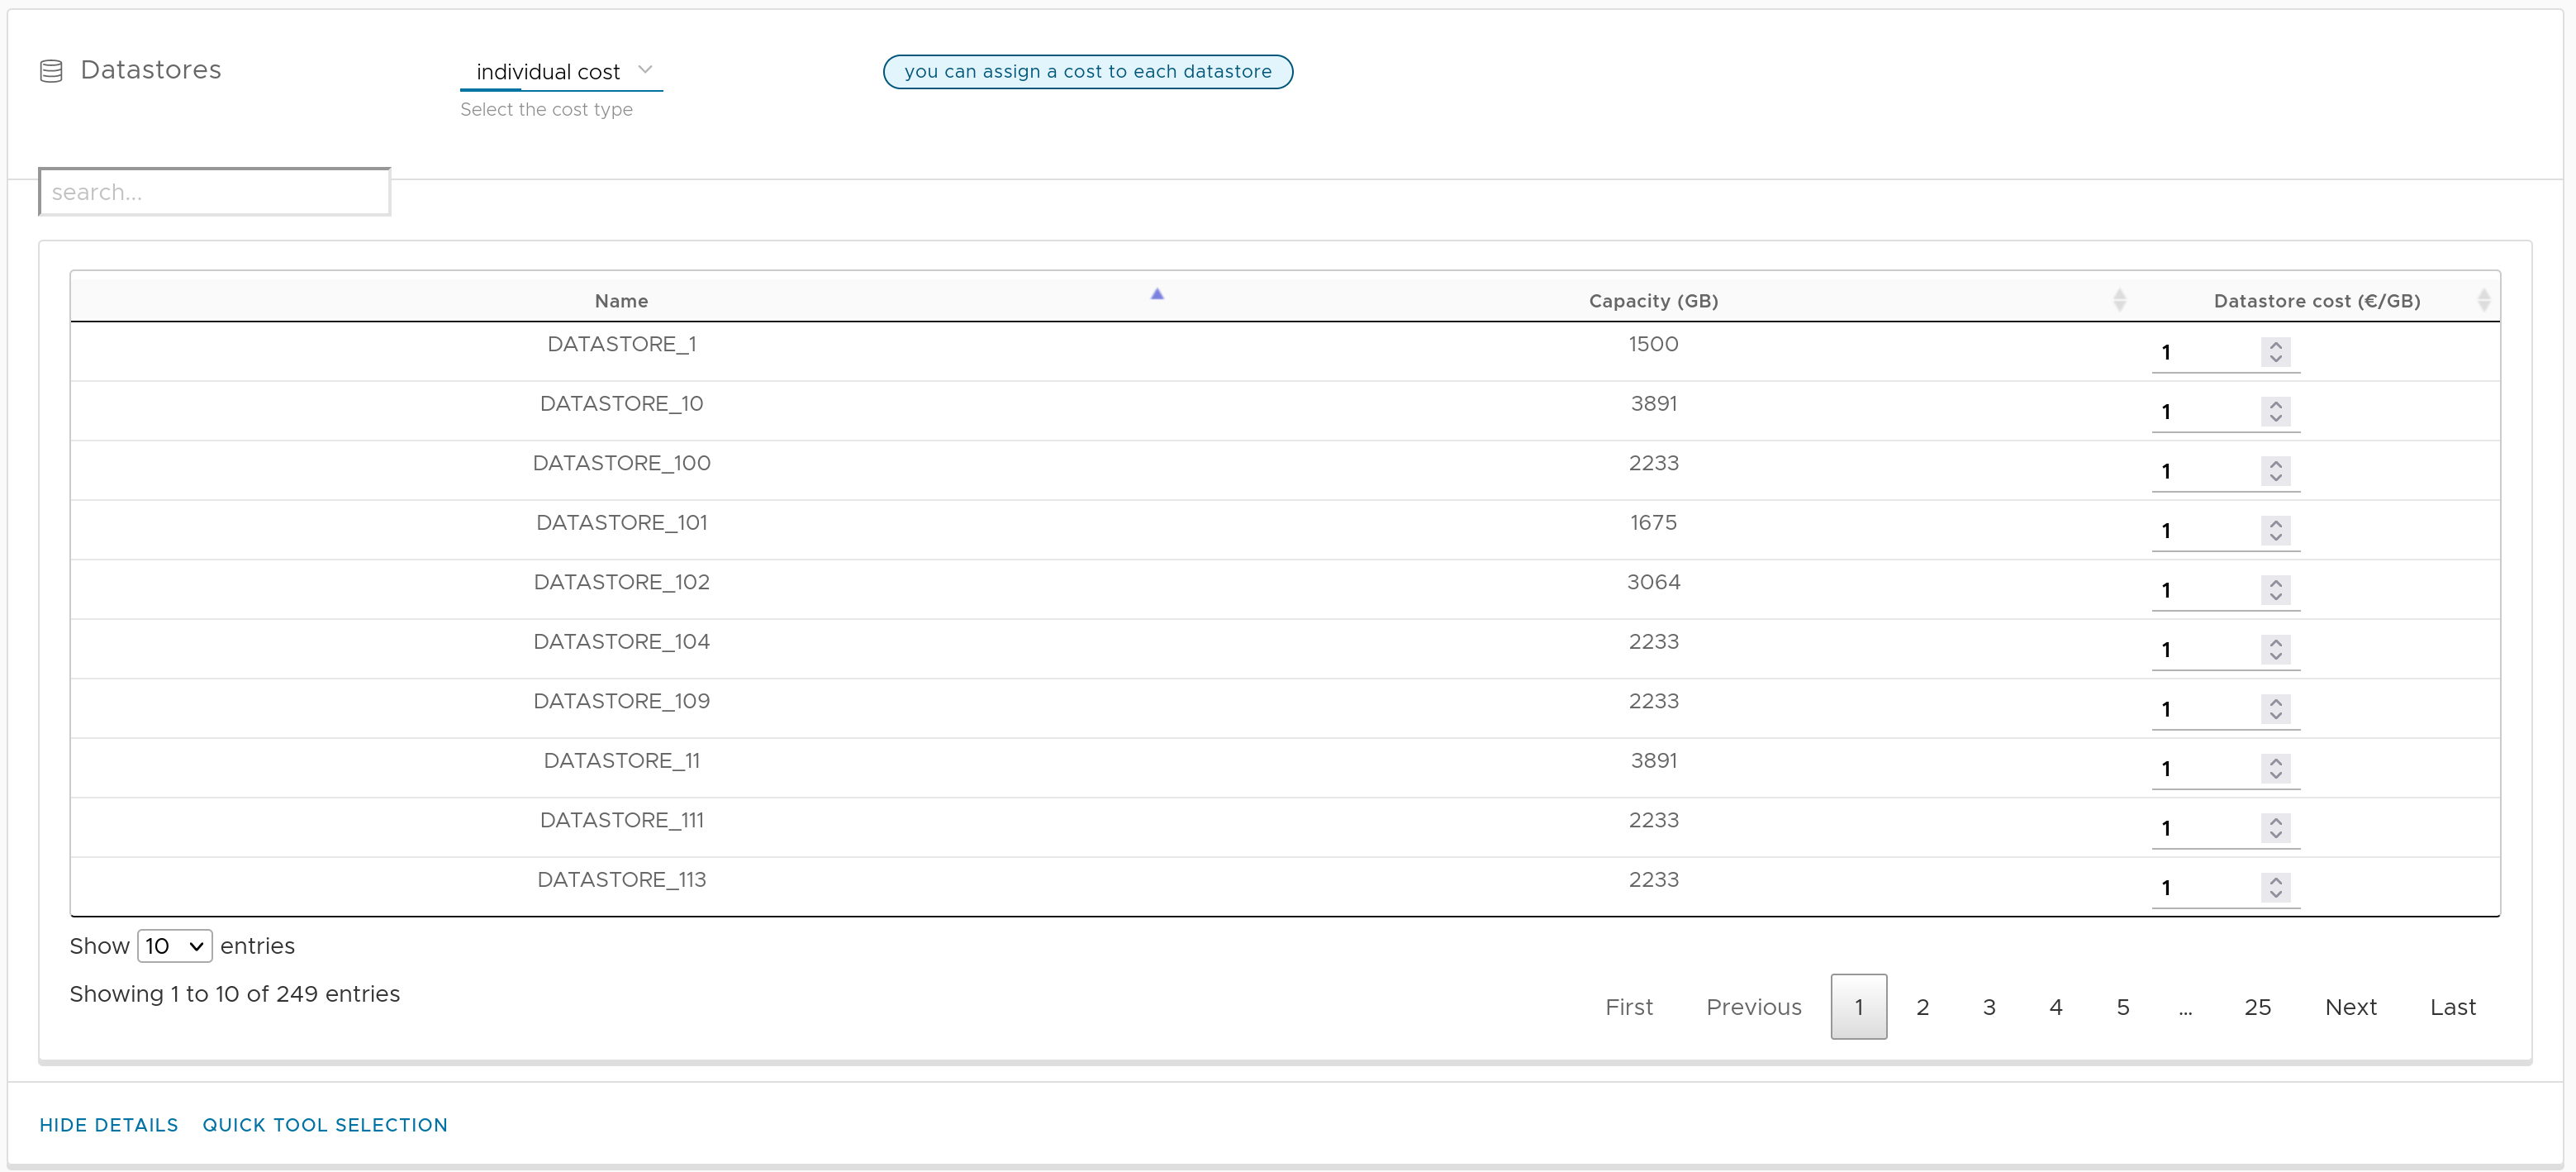Go to the Previous page
This screenshot has width=2576, height=1172.
pos(1754,1007)
